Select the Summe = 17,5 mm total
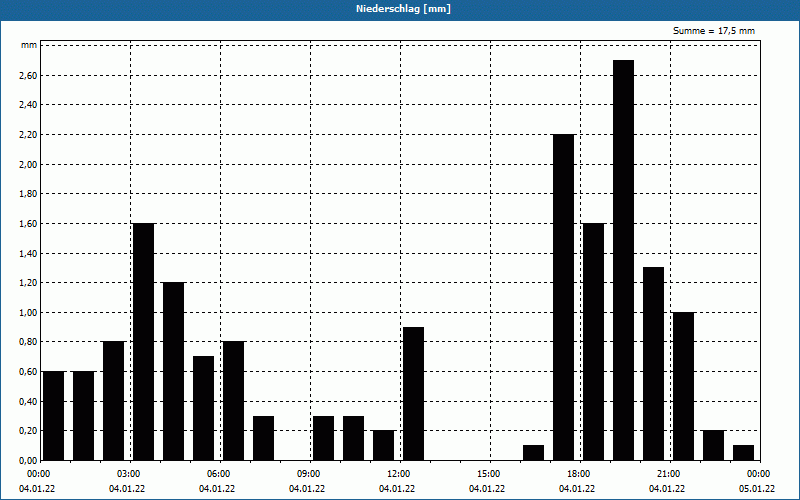 [714, 31]
